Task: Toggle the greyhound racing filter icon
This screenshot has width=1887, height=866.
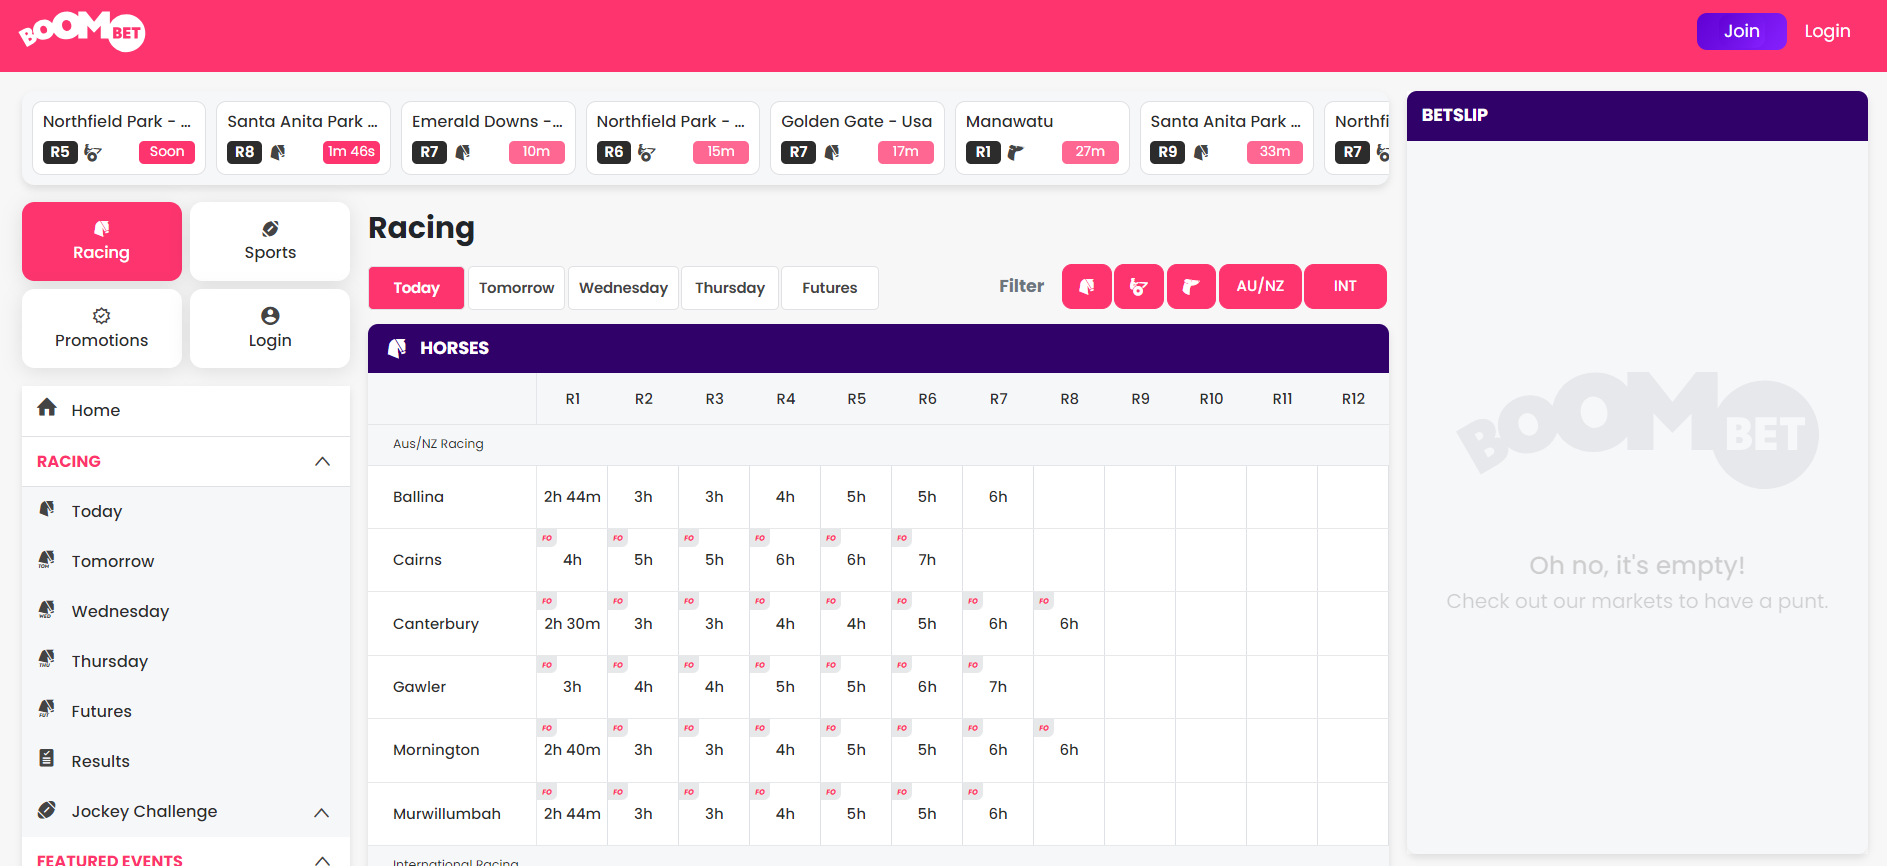Action: 1191,287
